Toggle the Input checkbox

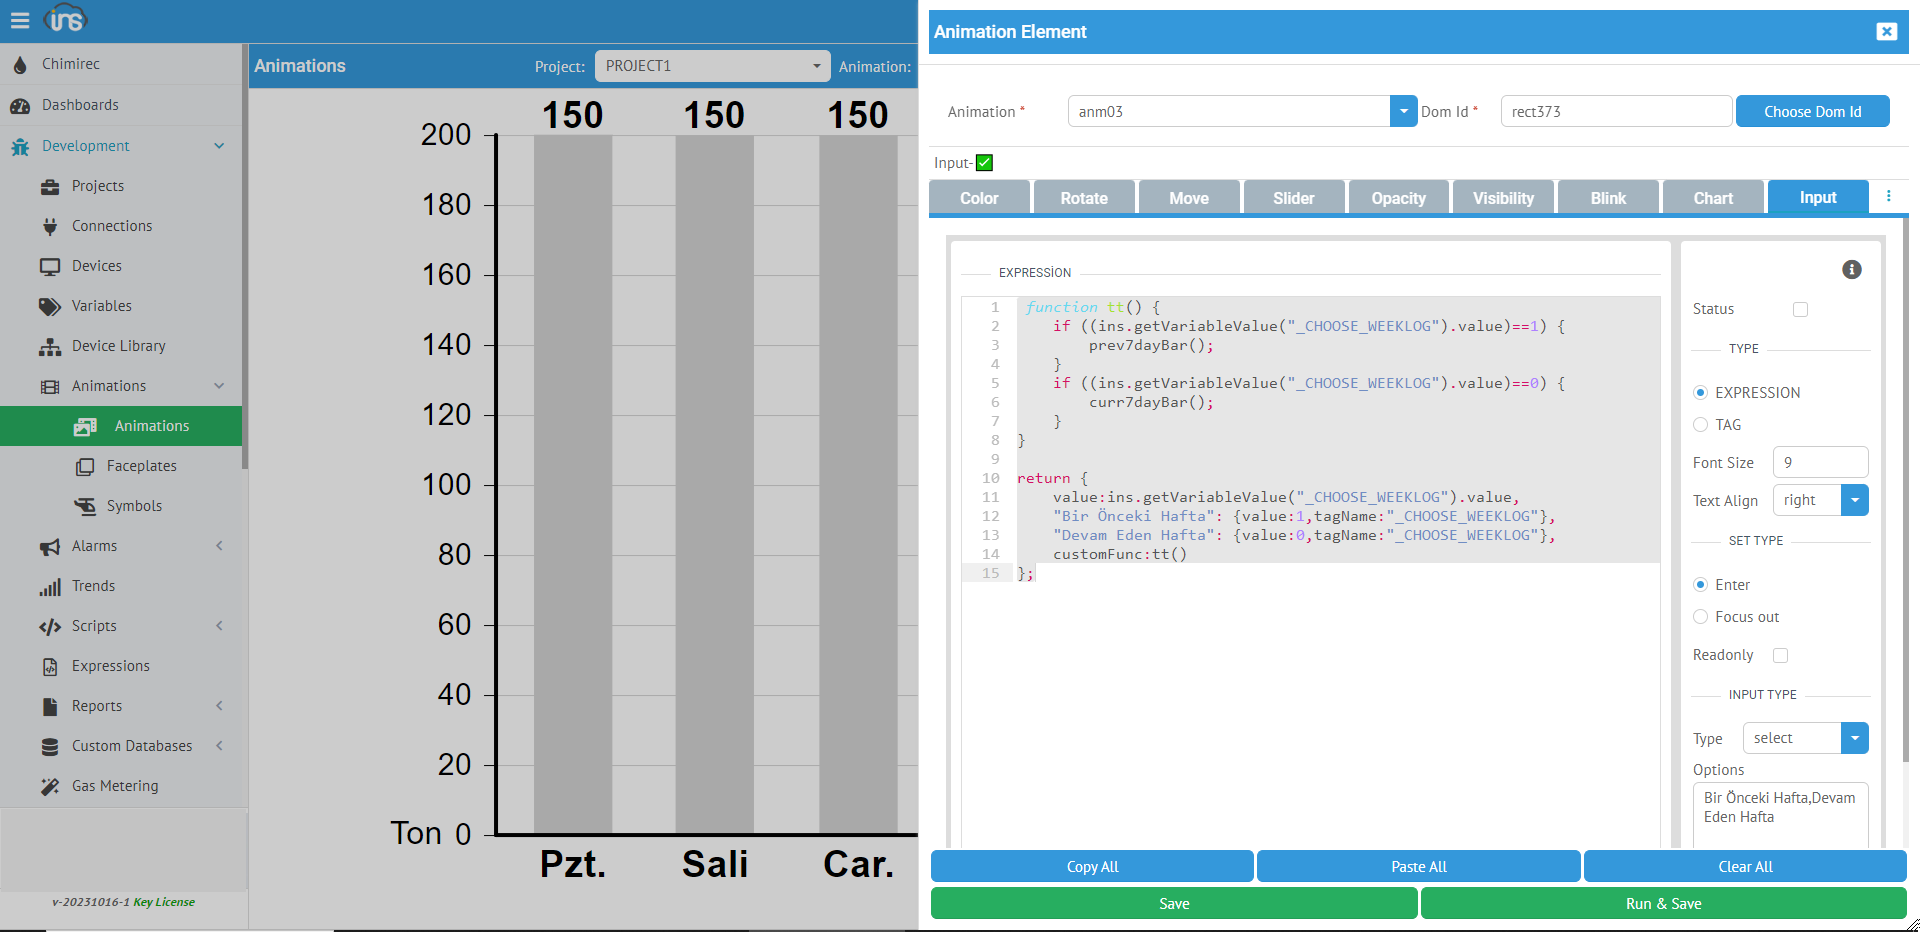coord(984,163)
